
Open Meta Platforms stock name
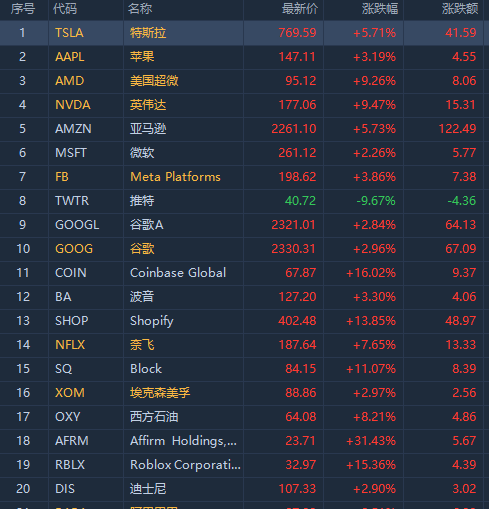coord(175,177)
